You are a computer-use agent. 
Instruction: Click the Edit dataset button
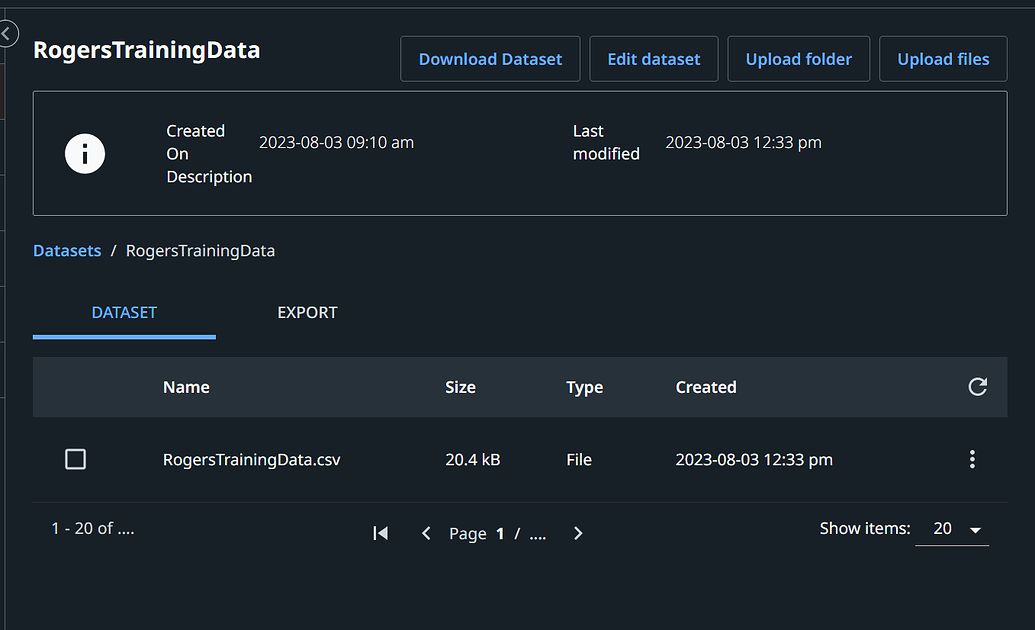click(x=654, y=59)
